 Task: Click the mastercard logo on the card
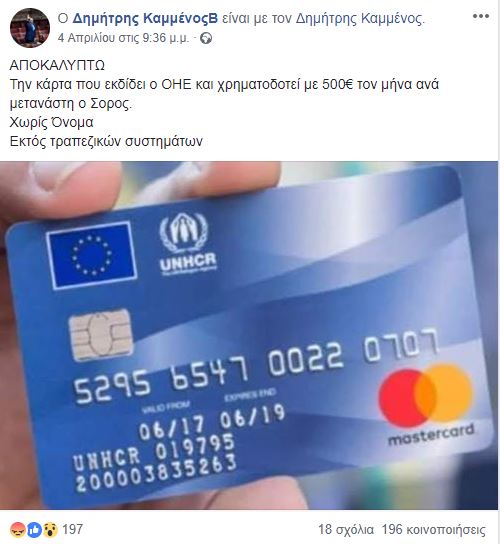(x=428, y=405)
